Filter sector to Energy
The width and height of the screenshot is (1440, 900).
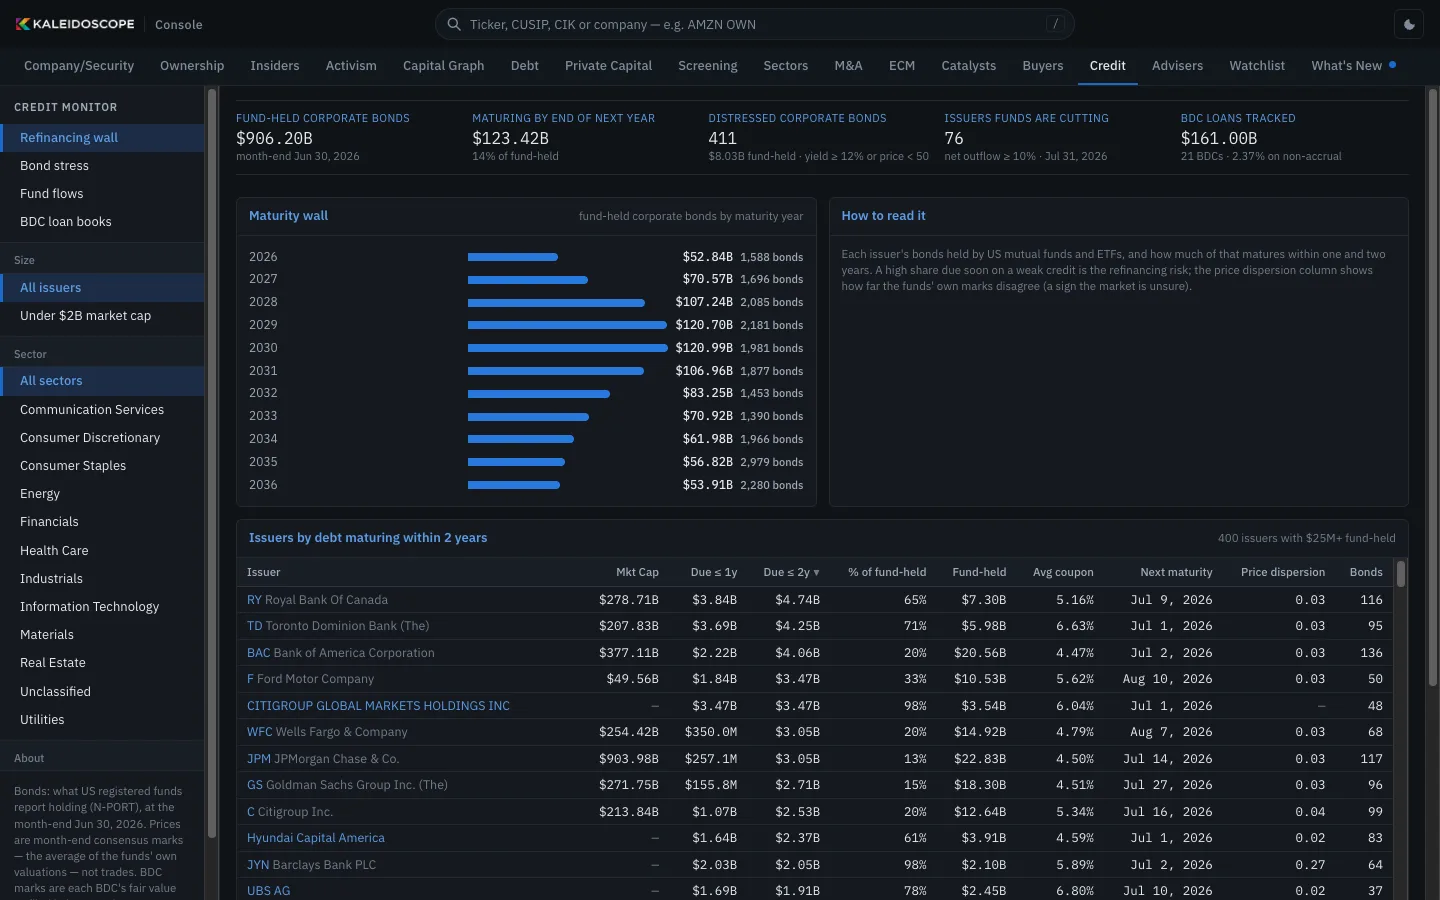pos(102,494)
